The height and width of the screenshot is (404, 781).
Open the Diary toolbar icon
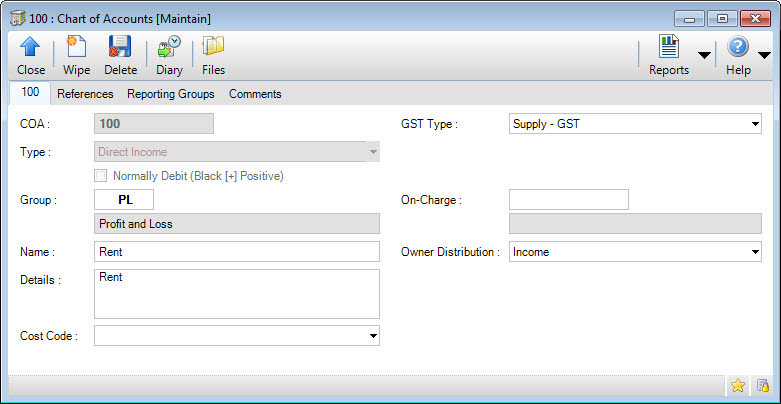[x=169, y=48]
